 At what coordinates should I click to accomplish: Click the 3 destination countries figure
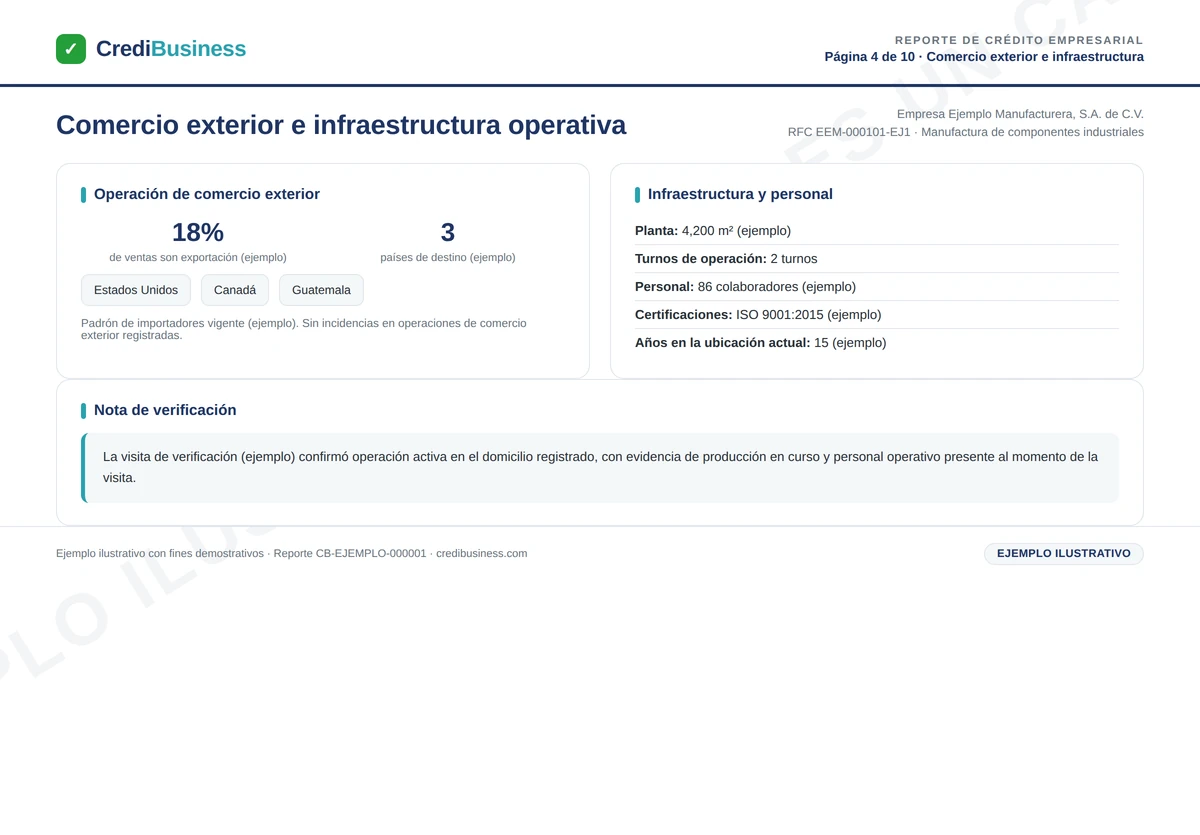[x=448, y=232]
